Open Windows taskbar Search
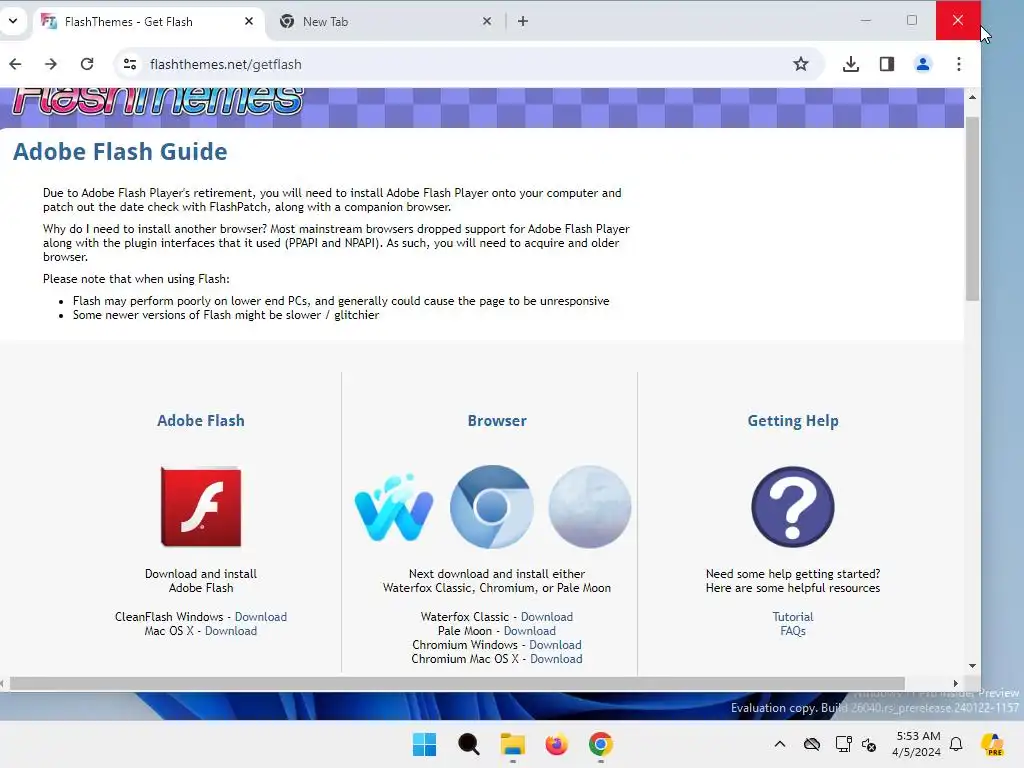This screenshot has height=768, width=1024. [x=468, y=744]
